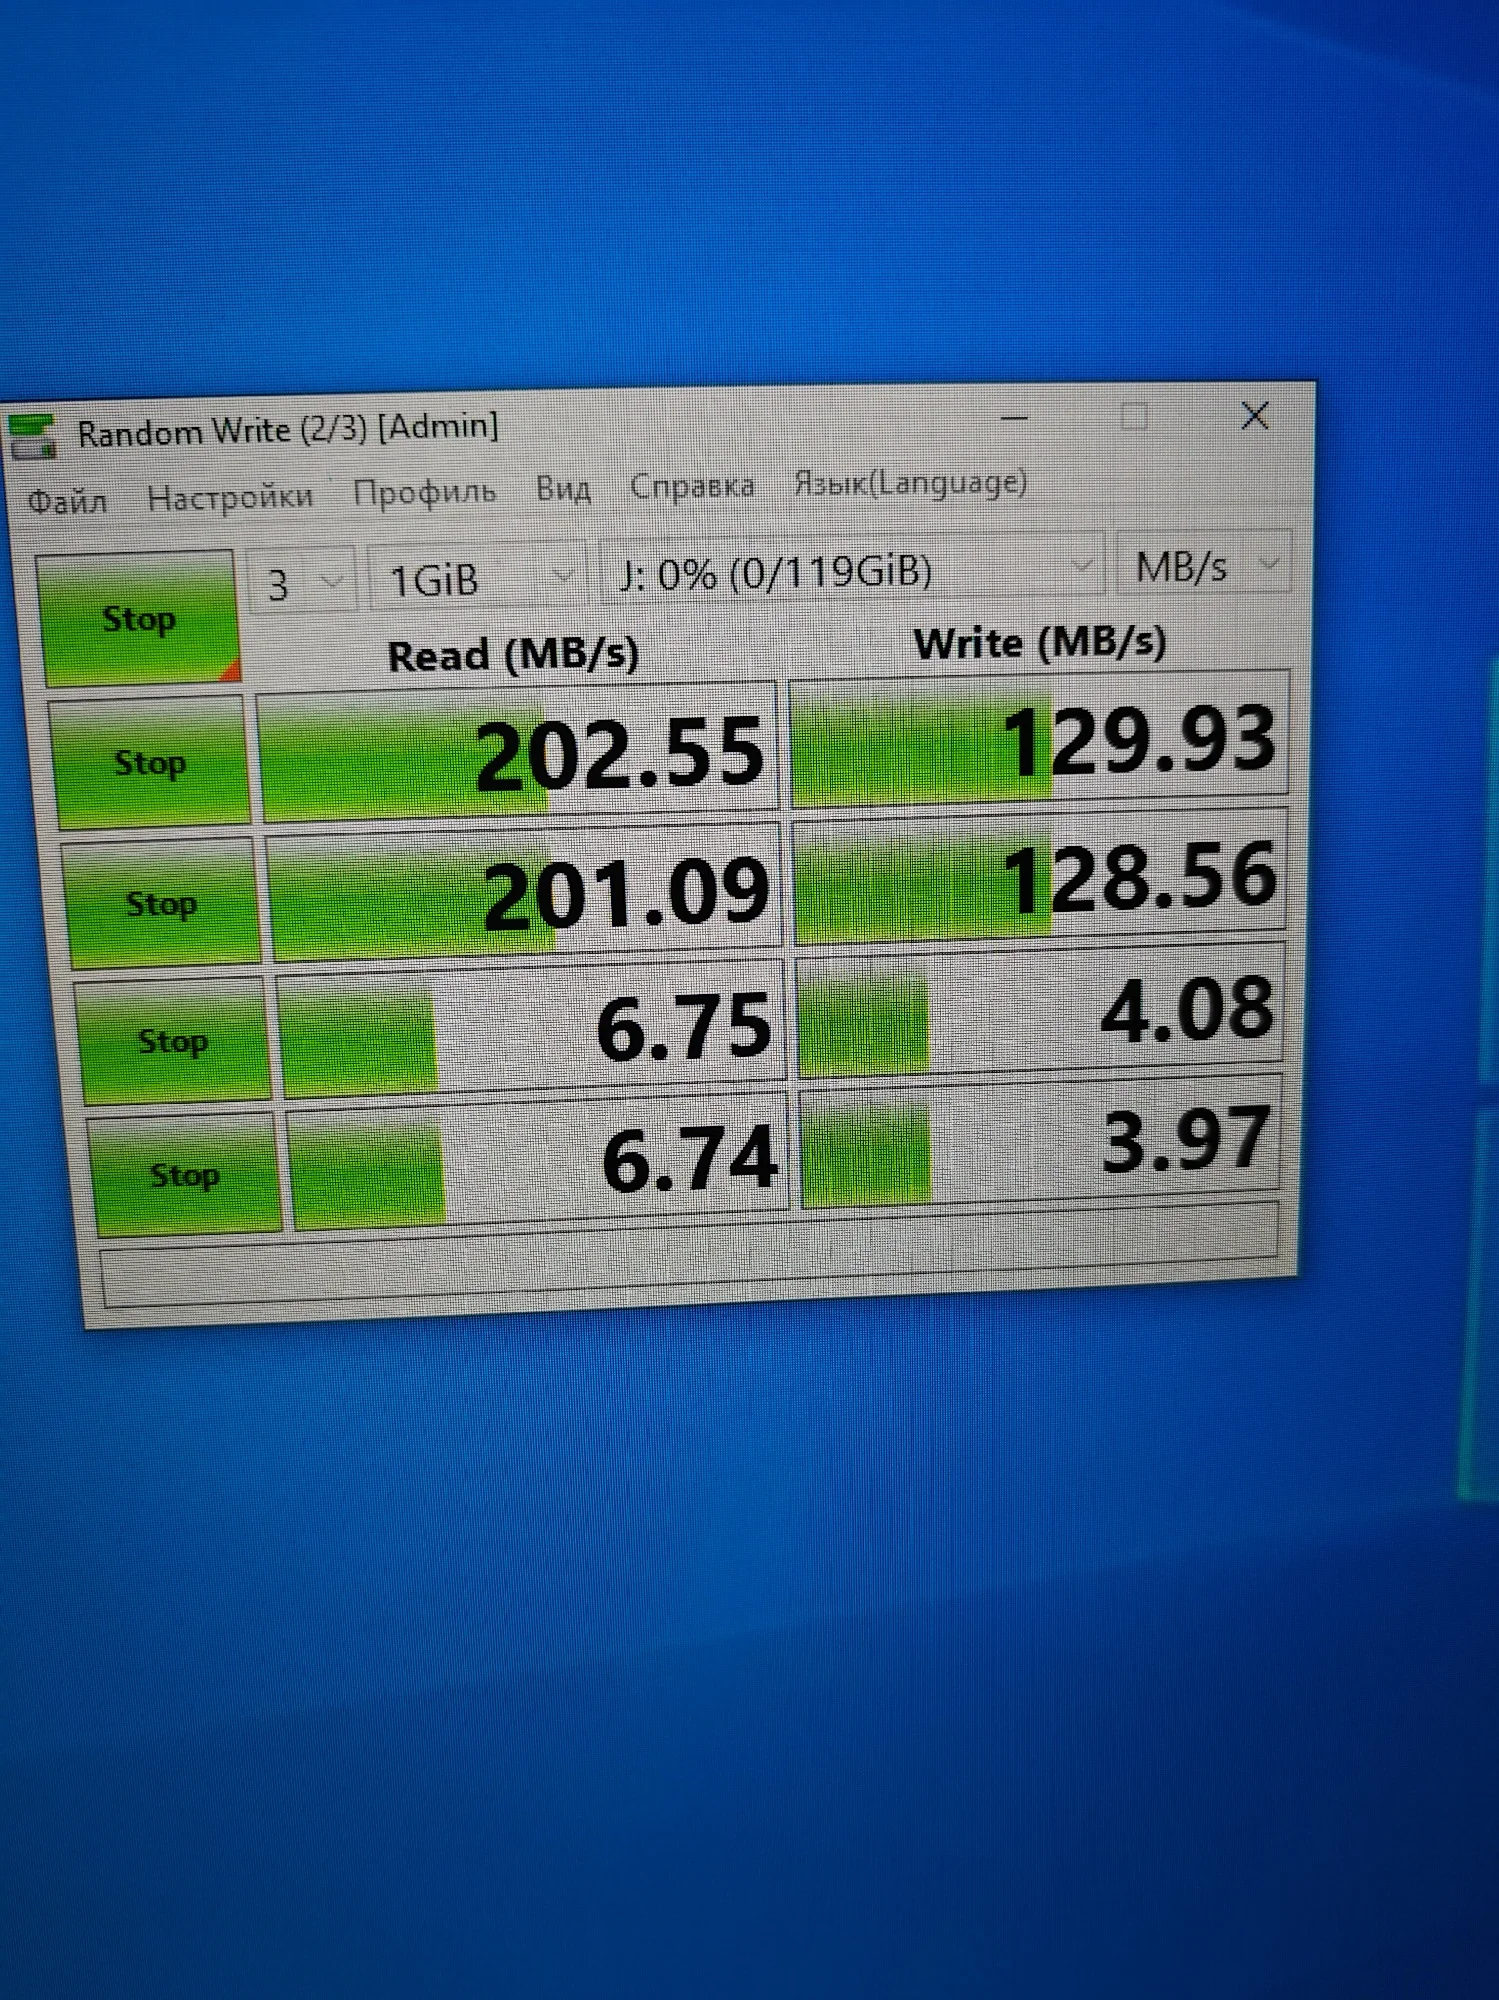Screen dimensions: 1499x2000
Task: Minimize the benchmark window
Action: (1014, 418)
